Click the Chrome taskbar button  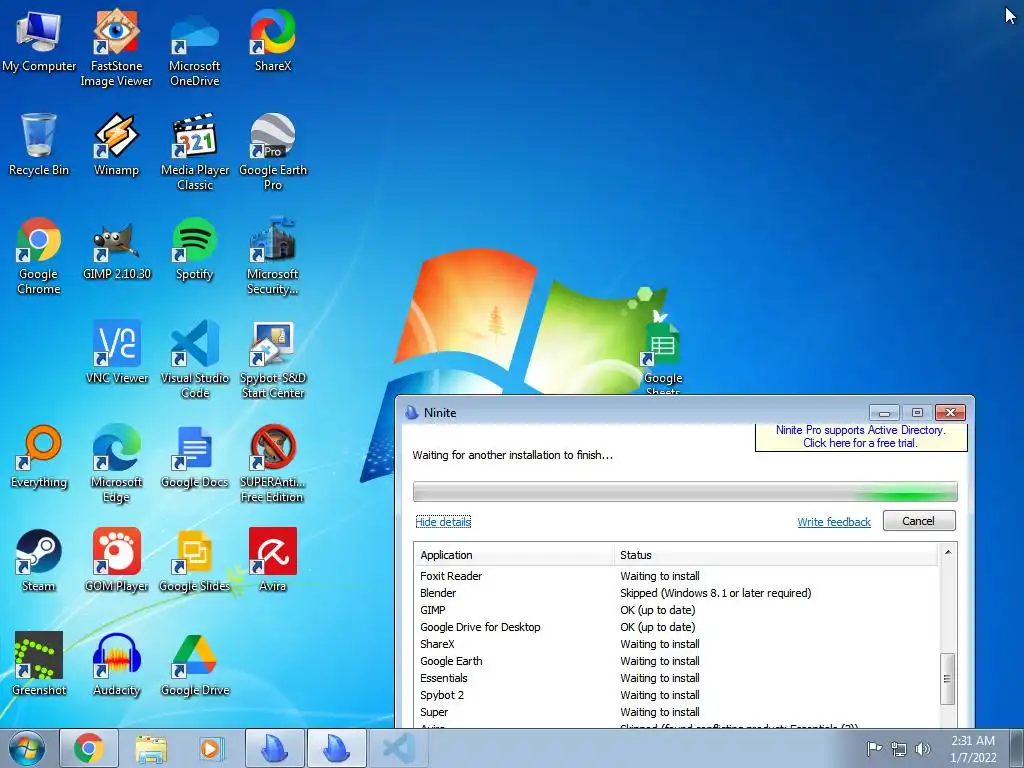[89, 749]
